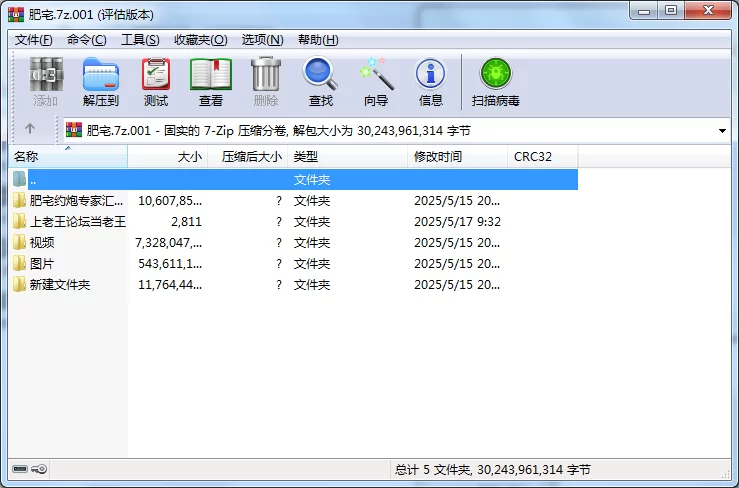Viewport: 739px width, 488px height.
Task: Expand the address bar dropdown arrow
Action: (722, 131)
